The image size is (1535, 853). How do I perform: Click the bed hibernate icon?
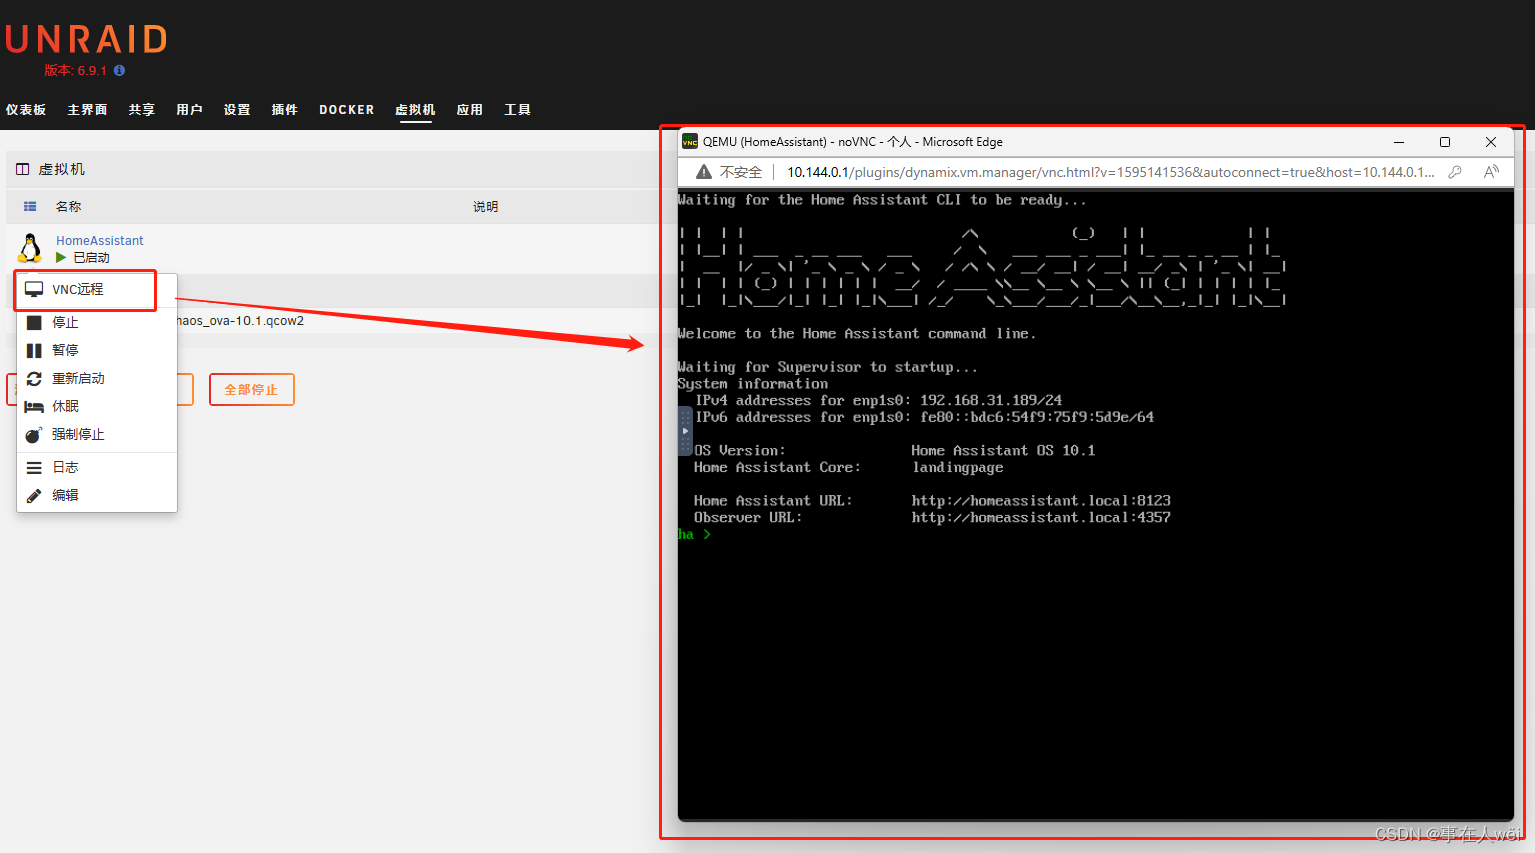coord(34,406)
